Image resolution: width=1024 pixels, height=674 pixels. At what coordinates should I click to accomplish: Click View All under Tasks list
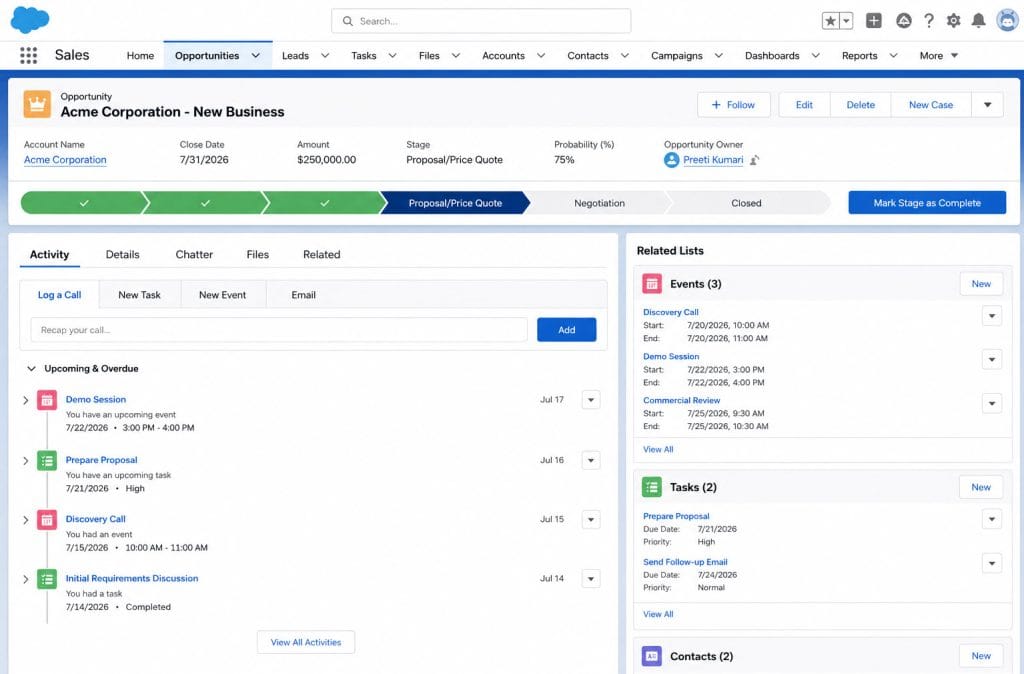658,614
